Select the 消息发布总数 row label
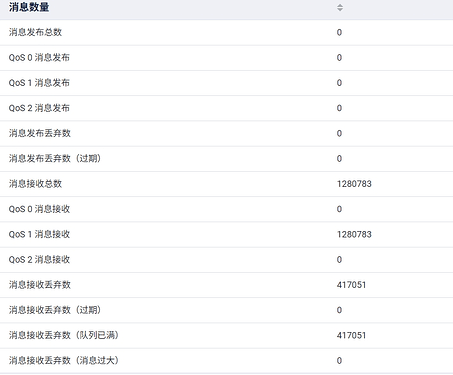The width and height of the screenshot is (453, 375). pos(35,32)
